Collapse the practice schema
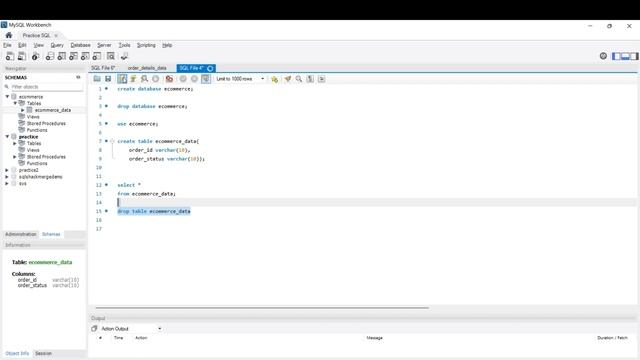Screen dimensions: 640x360 pyautogui.click(x=7, y=137)
